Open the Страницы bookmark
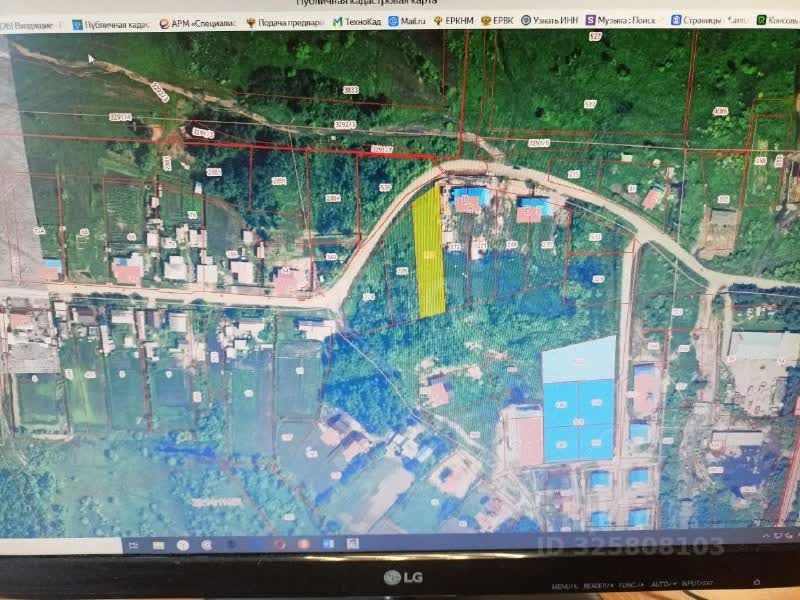 point(710,20)
